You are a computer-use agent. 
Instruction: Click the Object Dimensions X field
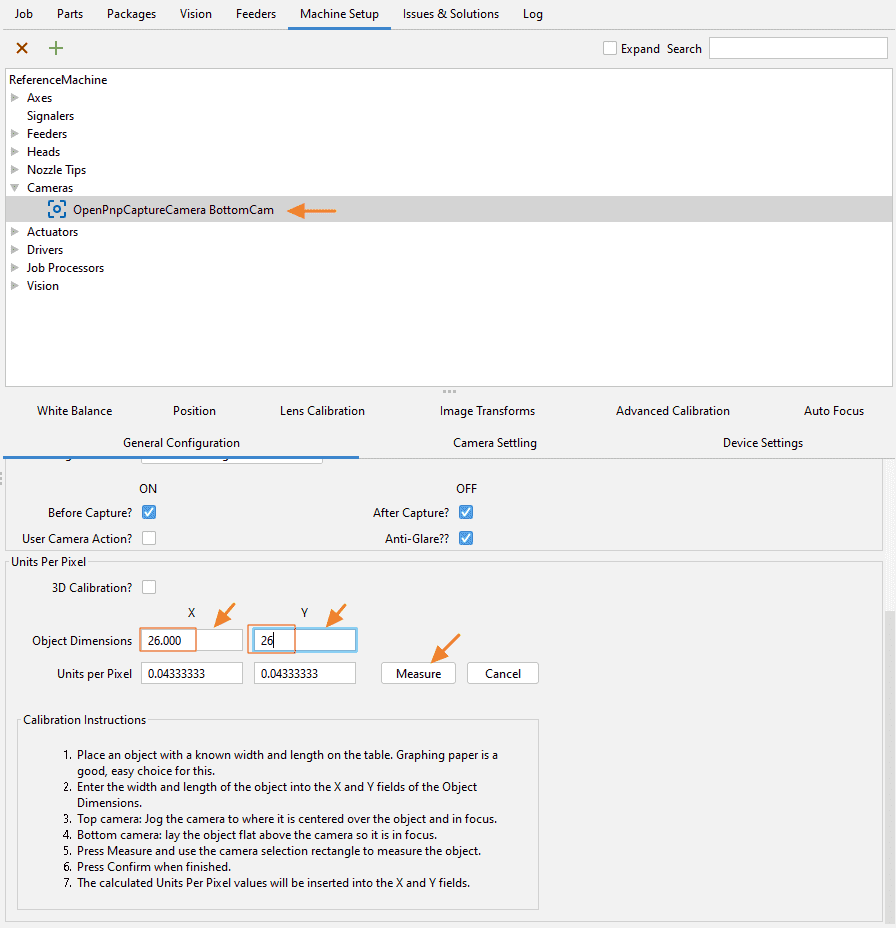click(192, 640)
